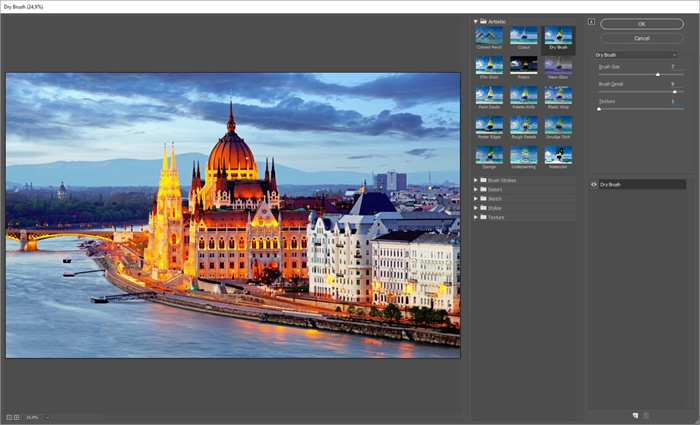The height and width of the screenshot is (425, 700).
Task: Click the new effect layer icon
Action: click(634, 414)
